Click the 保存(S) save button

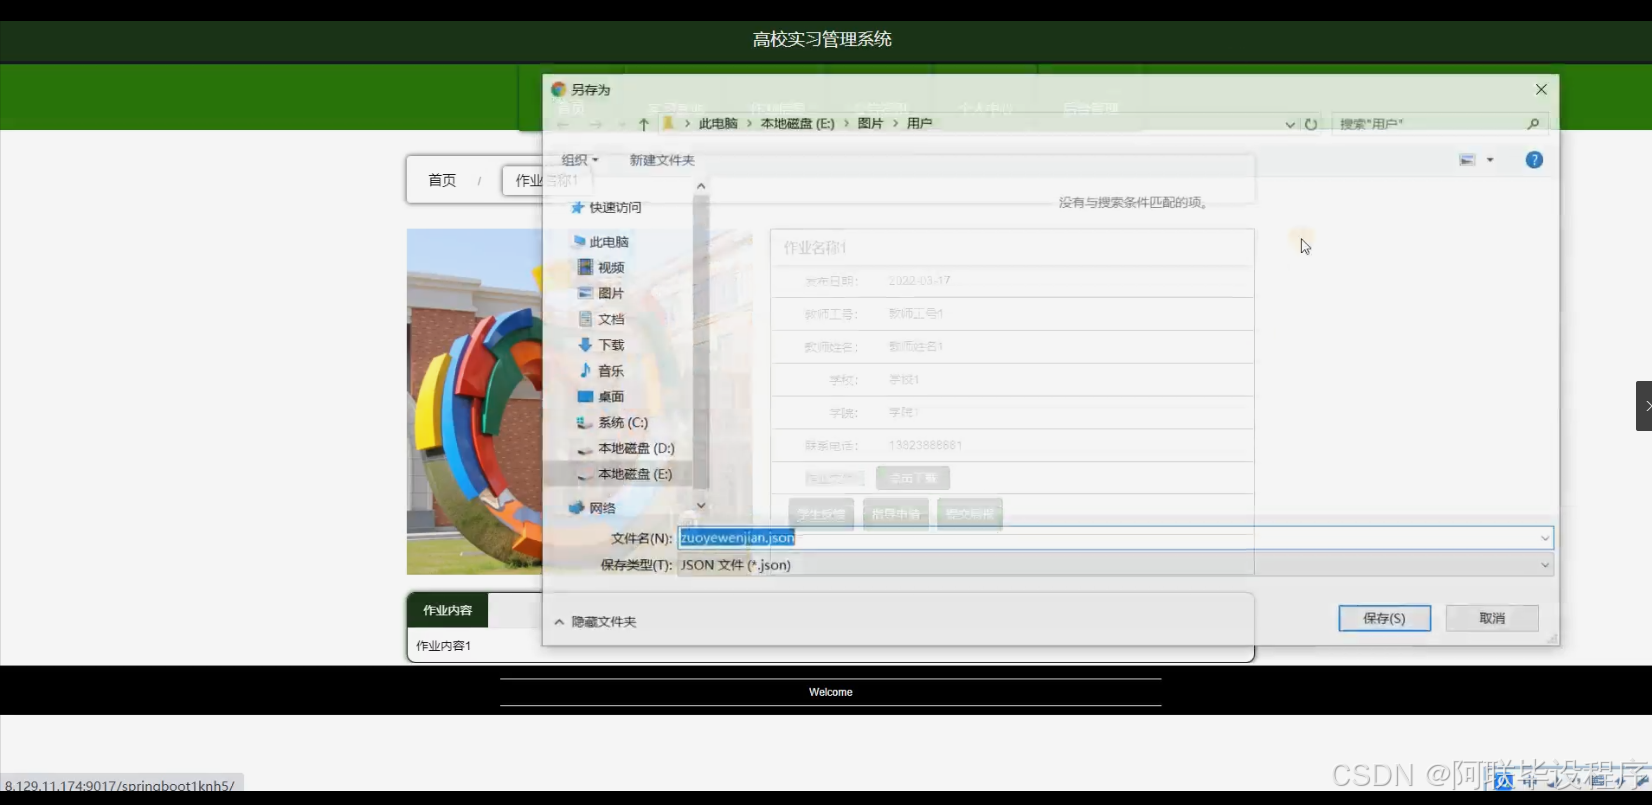tap(1384, 618)
